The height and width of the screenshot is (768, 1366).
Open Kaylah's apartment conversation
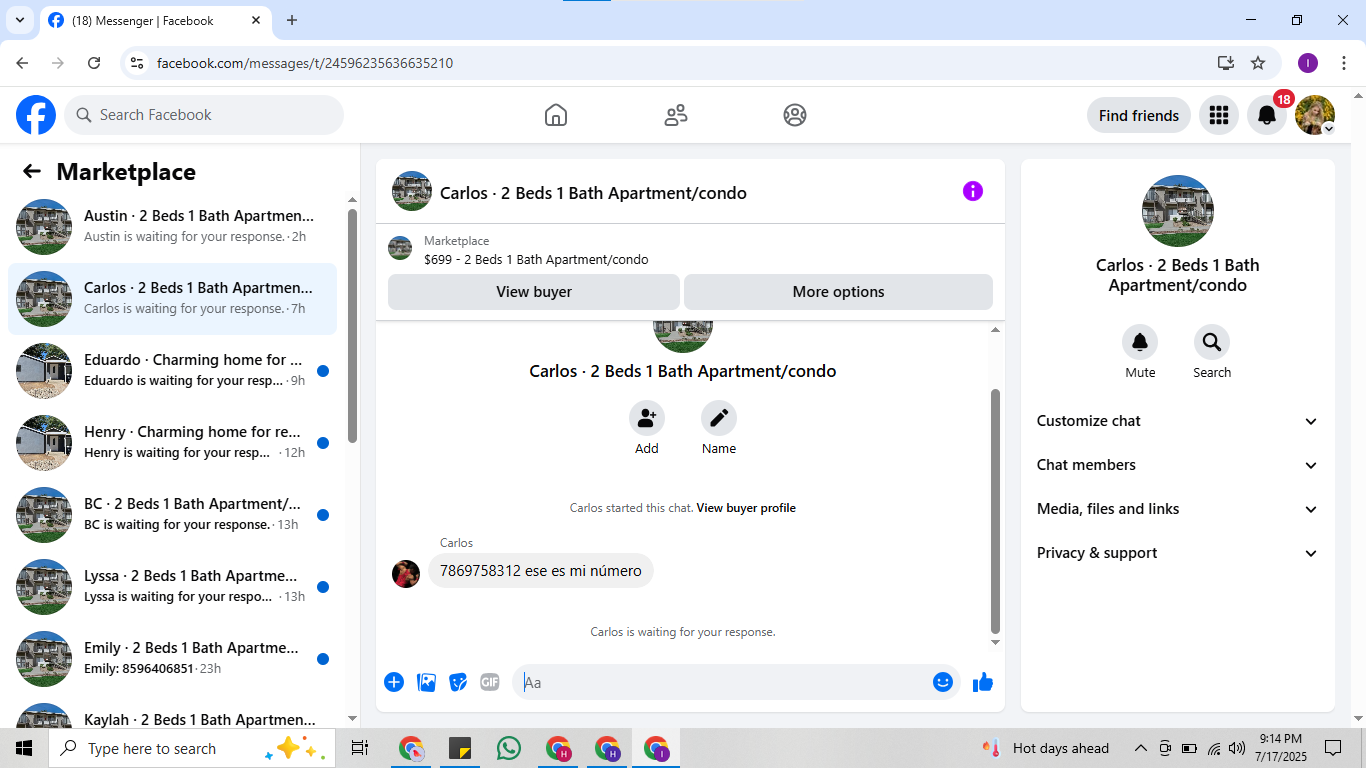click(172, 714)
